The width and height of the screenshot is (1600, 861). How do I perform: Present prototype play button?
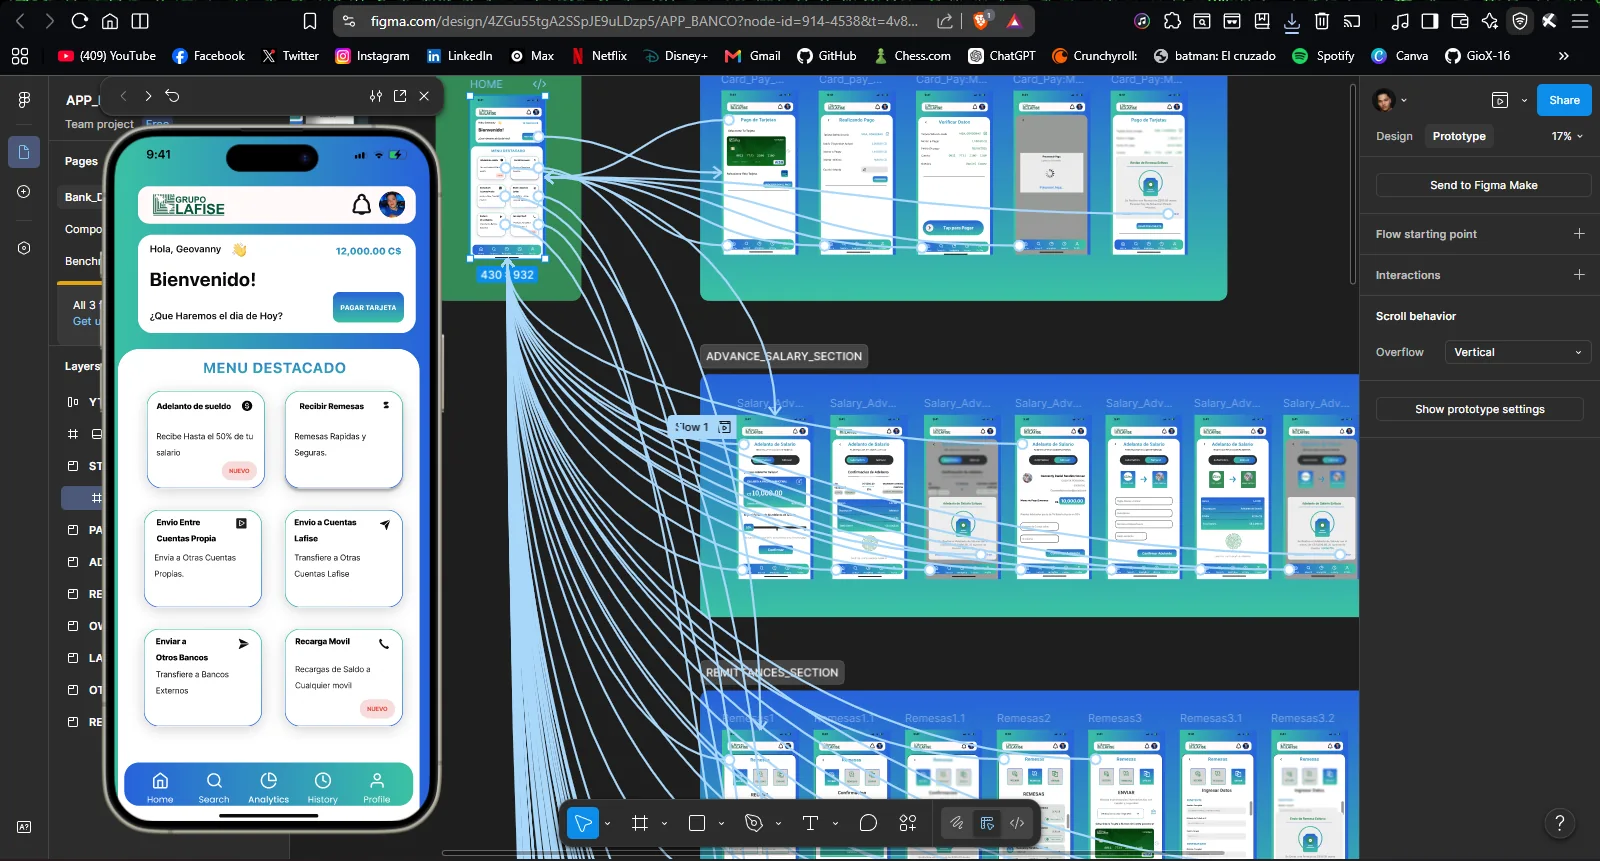[1499, 100]
